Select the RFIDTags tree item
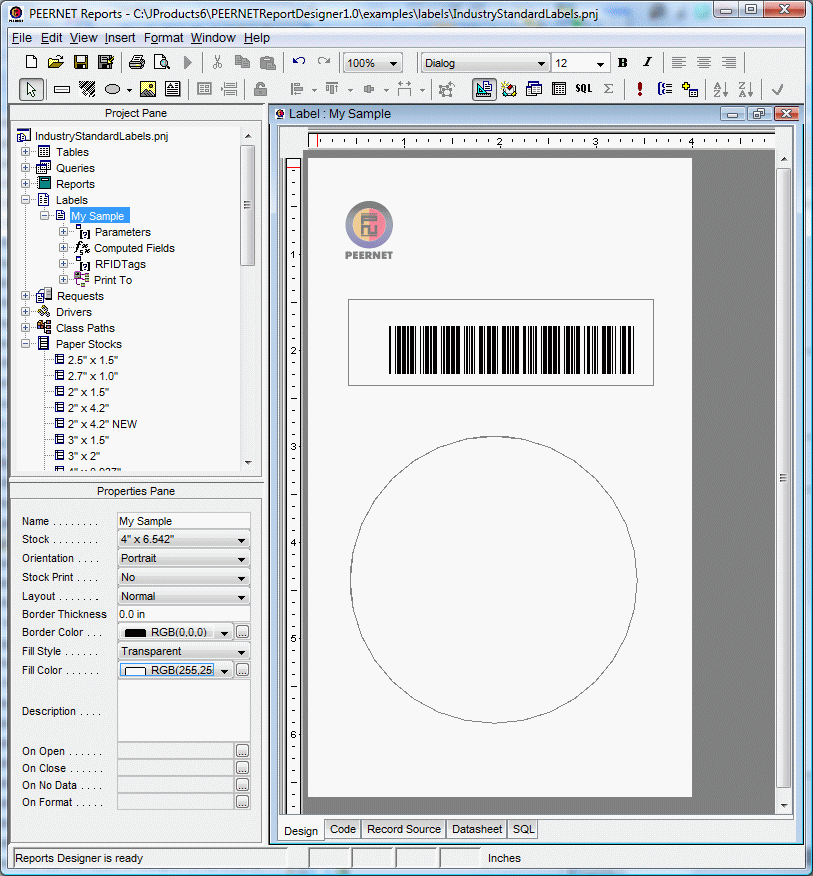The width and height of the screenshot is (813, 876). pyautogui.click(x=120, y=264)
